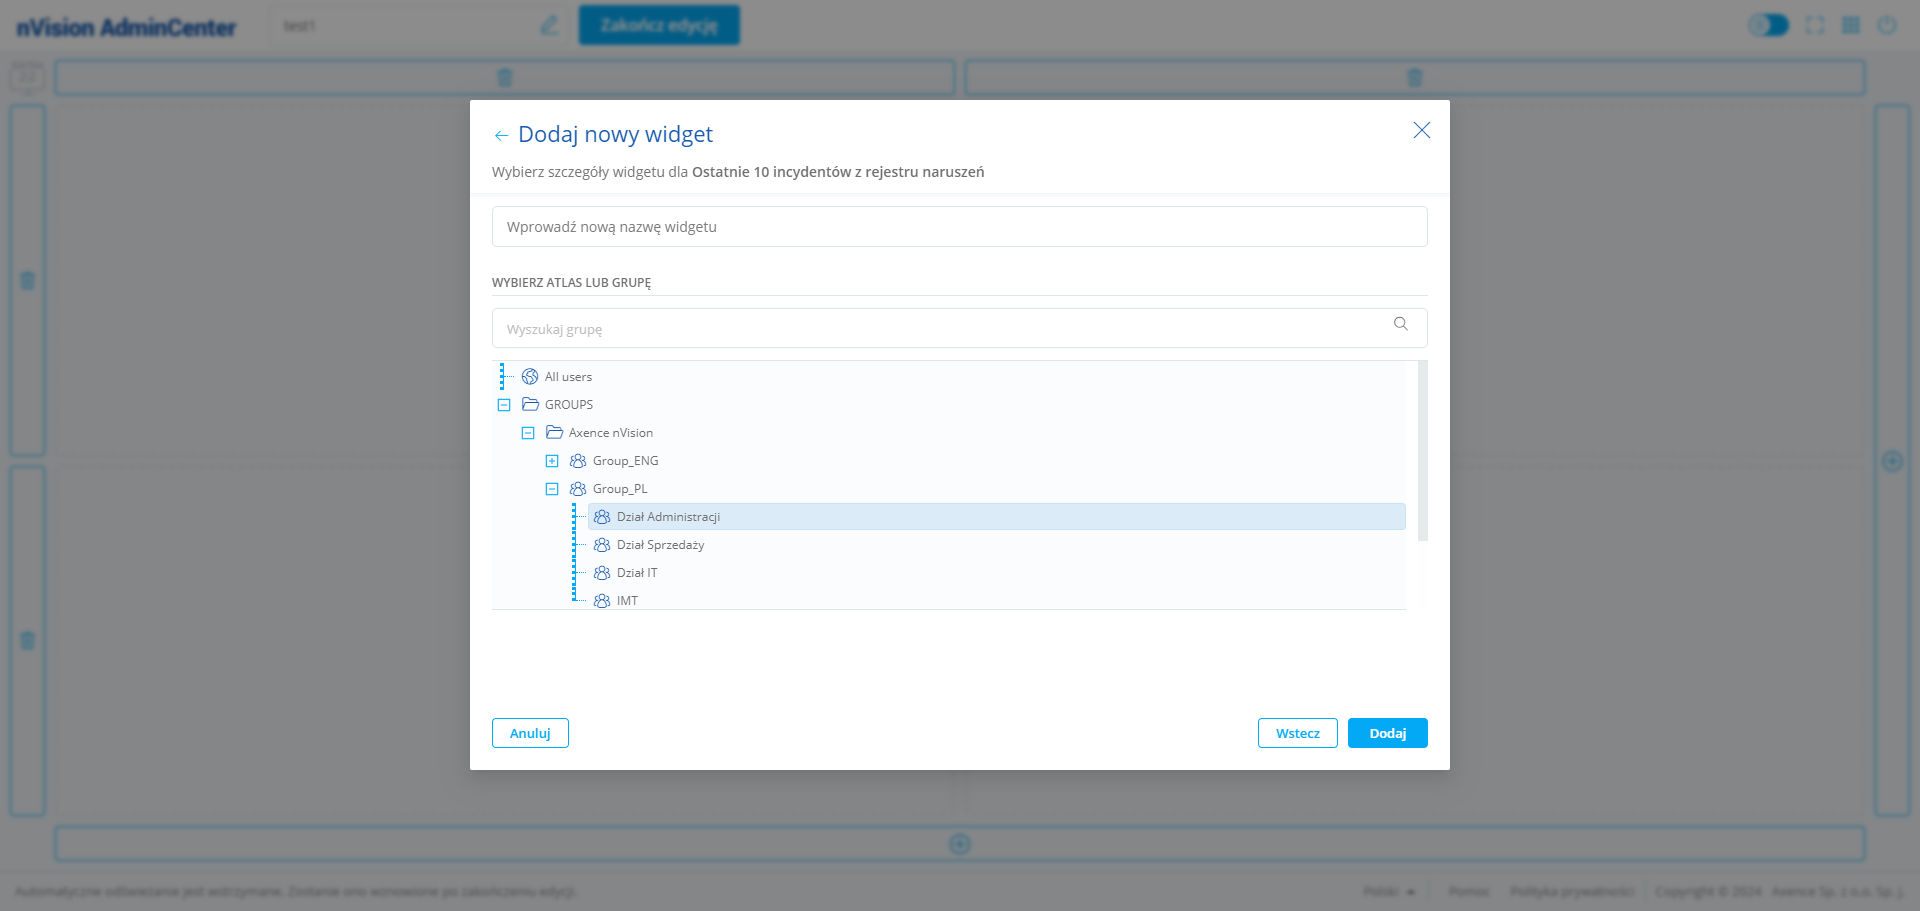
Task: Close the Dodaj nowy widget dialog
Action: (1421, 130)
